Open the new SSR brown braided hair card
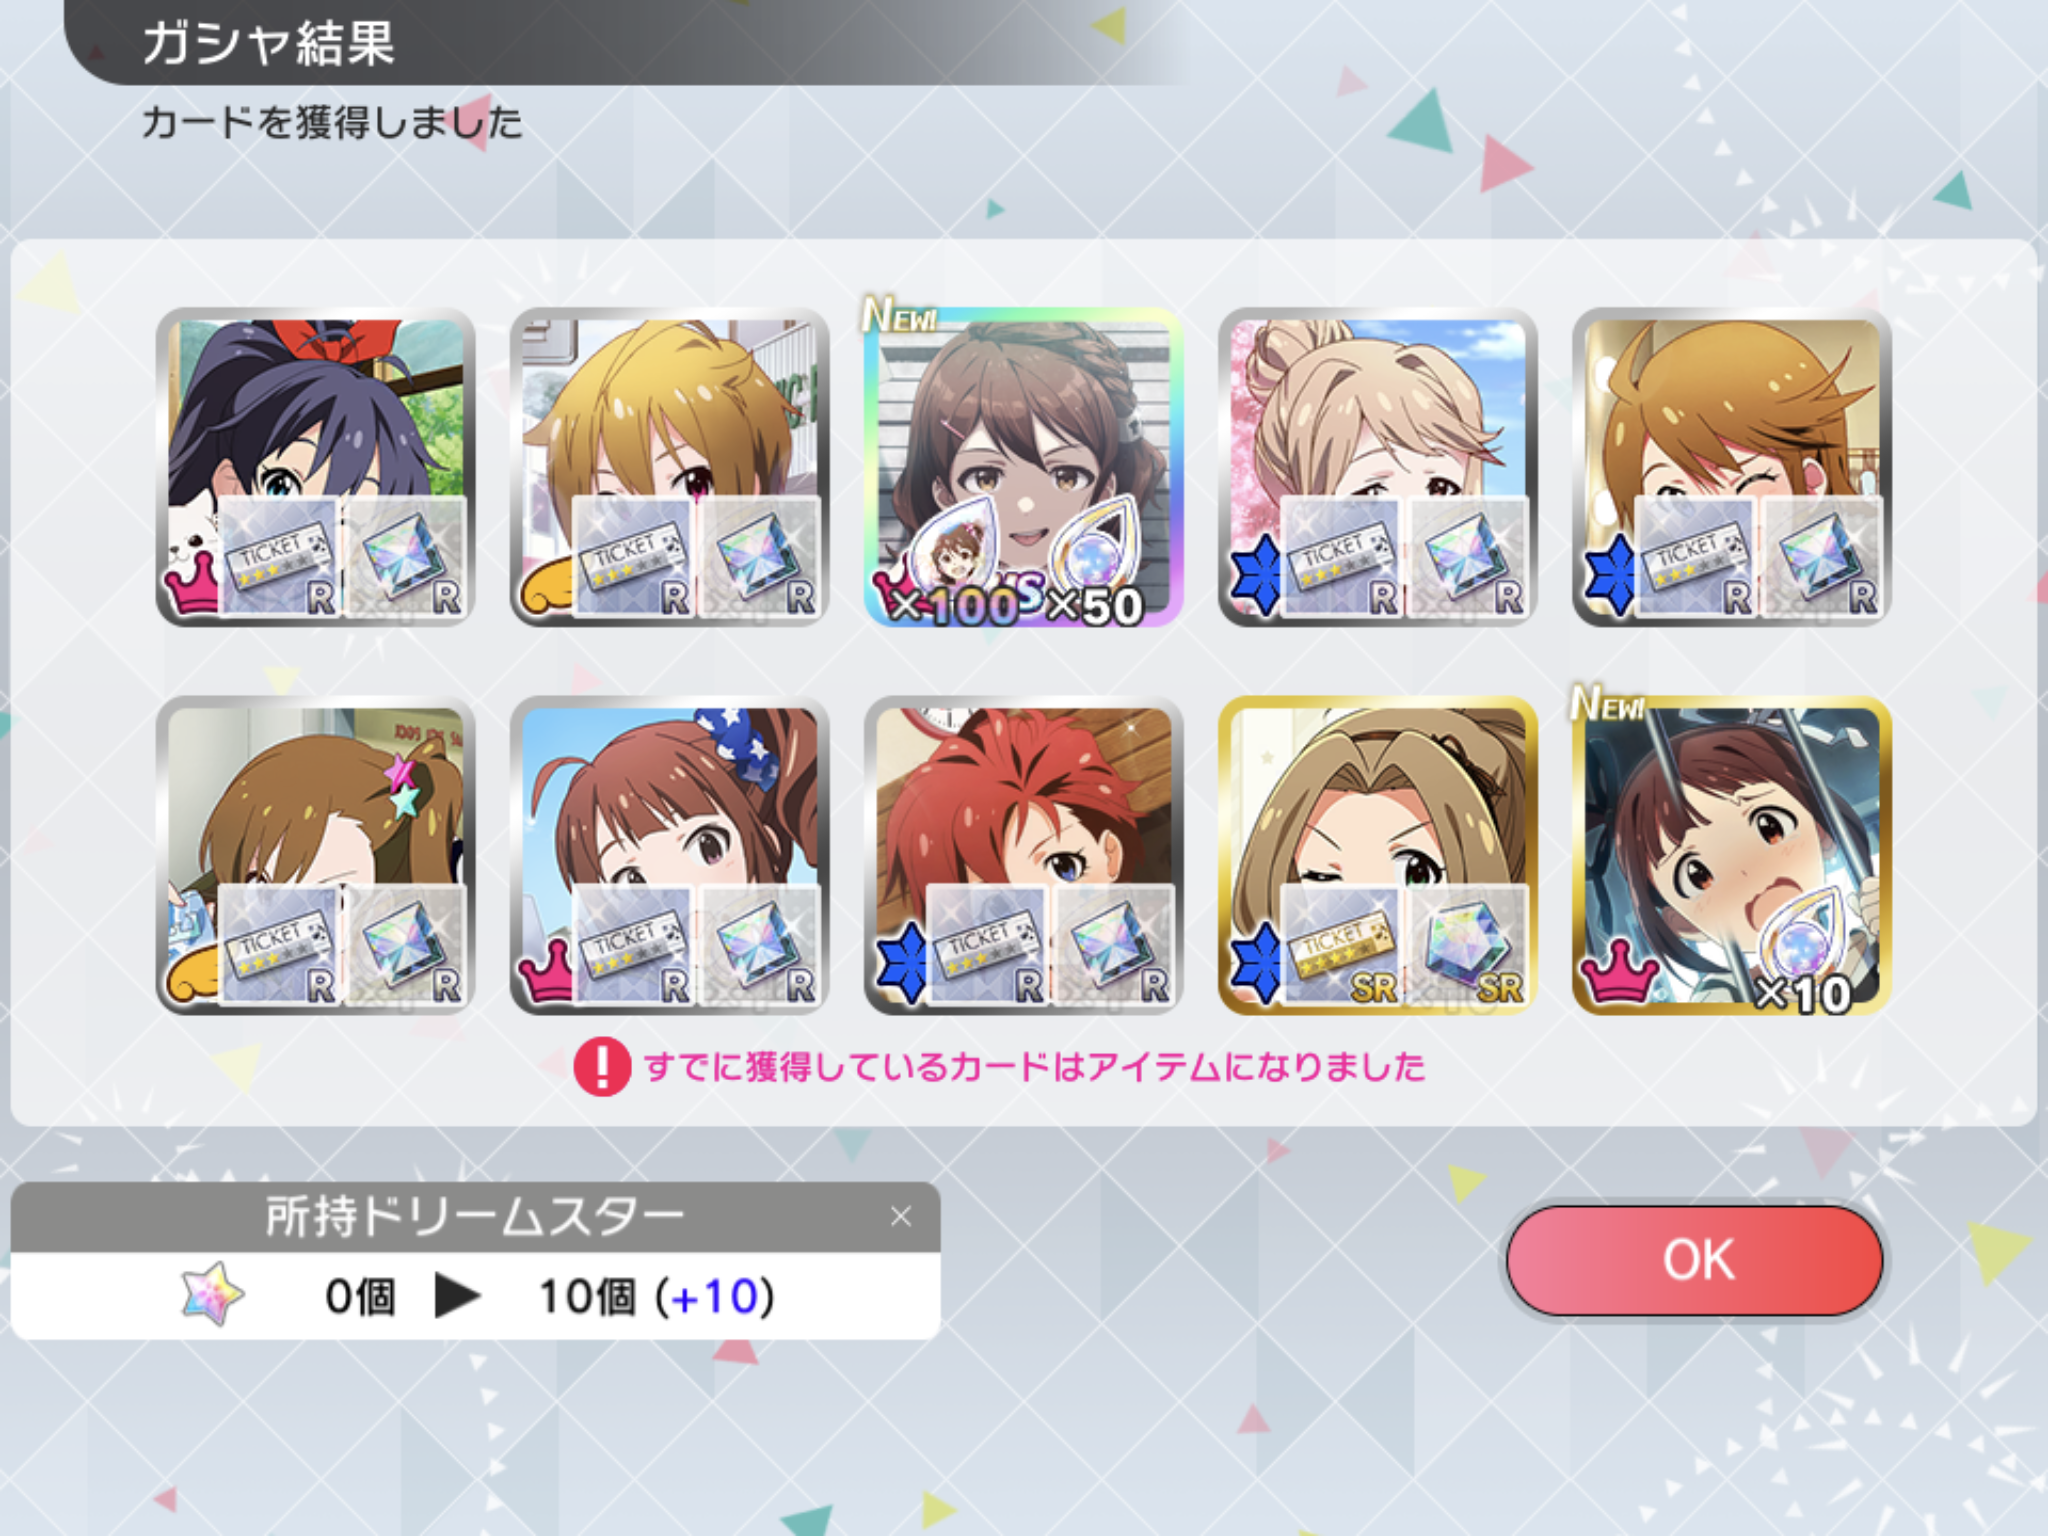 click(x=1023, y=467)
